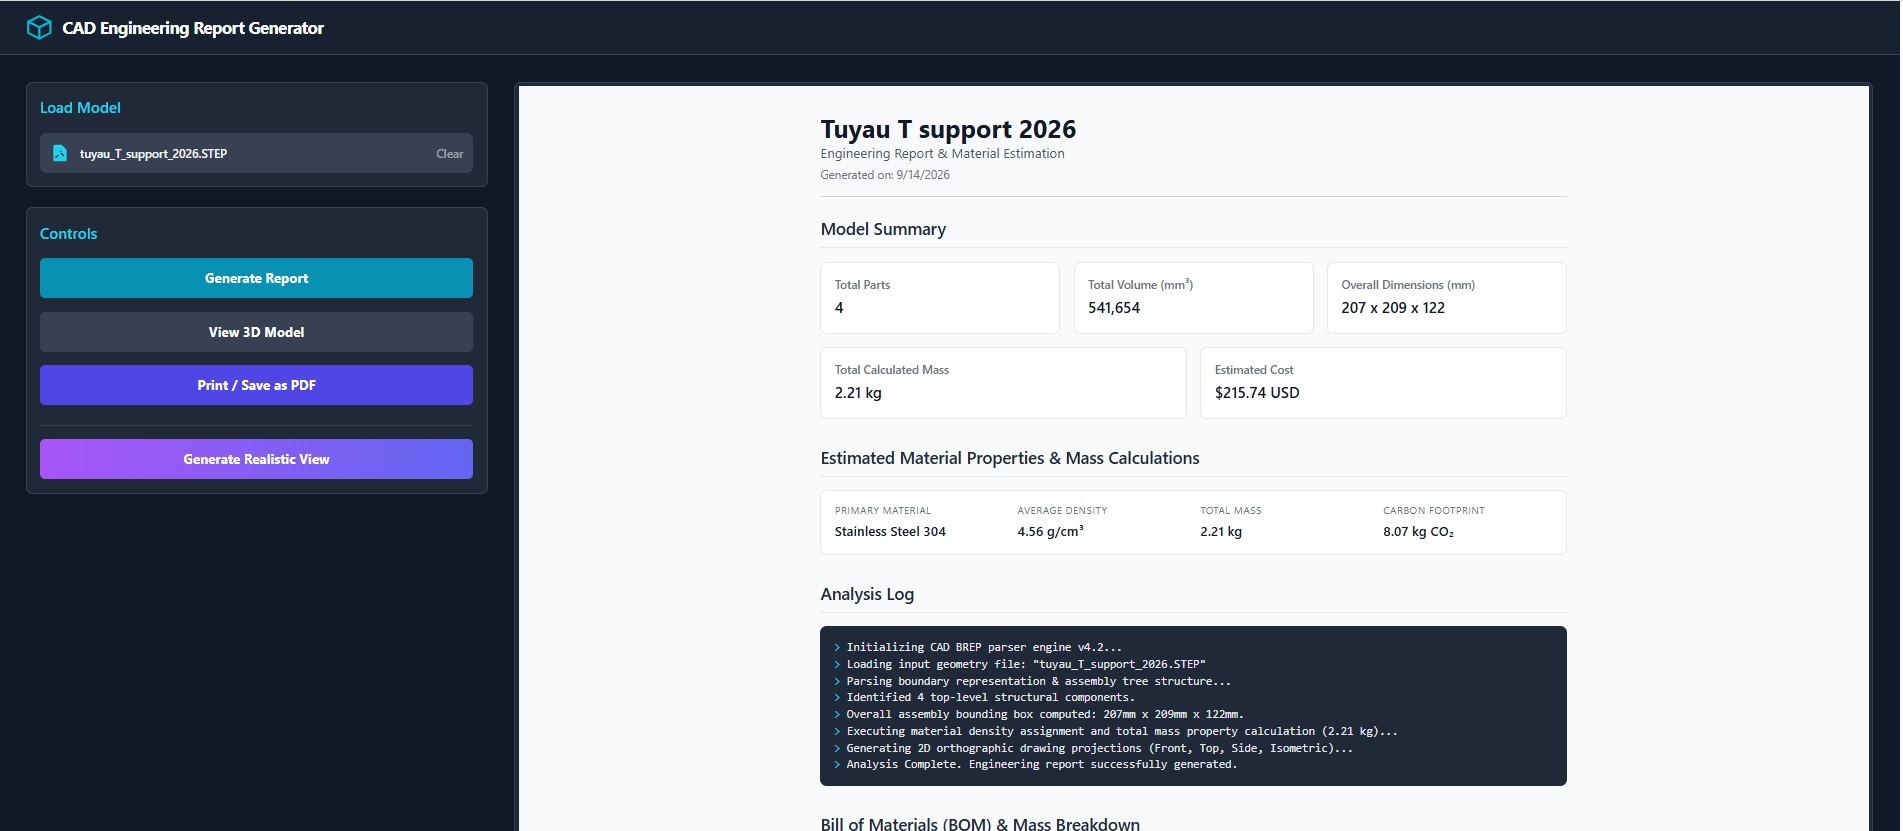Image resolution: width=1903 pixels, height=831 pixels.
Task: Click the TOTAL MASS column value 2.21 kg
Action: 1221,532
